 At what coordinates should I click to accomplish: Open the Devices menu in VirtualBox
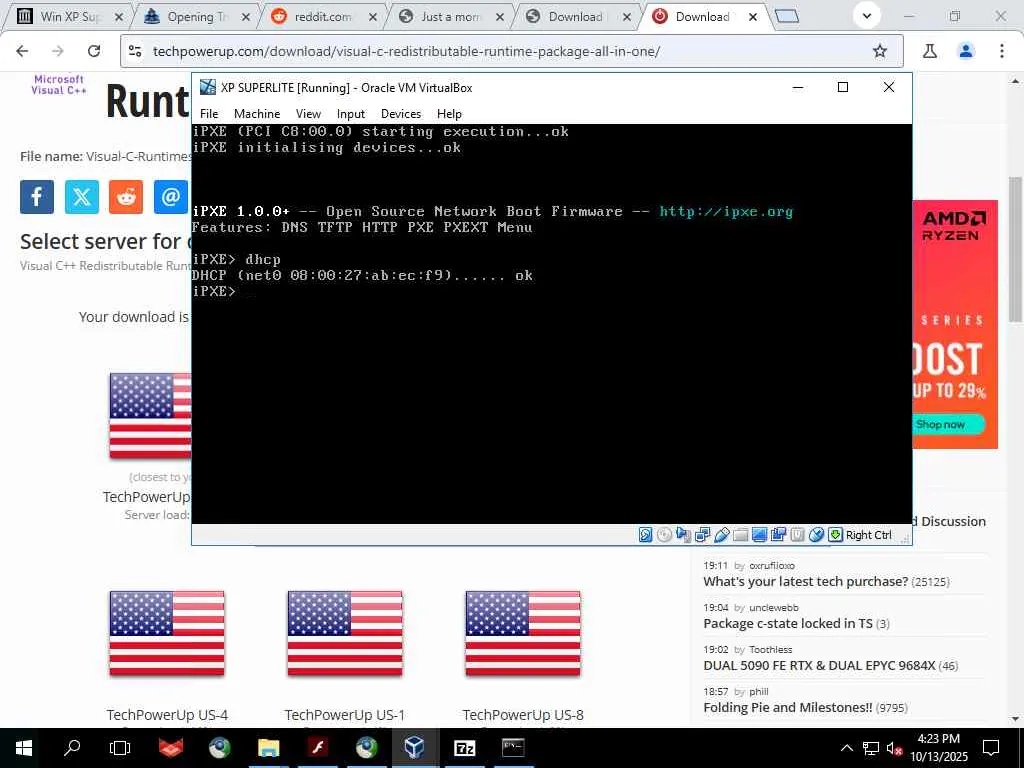tap(401, 114)
